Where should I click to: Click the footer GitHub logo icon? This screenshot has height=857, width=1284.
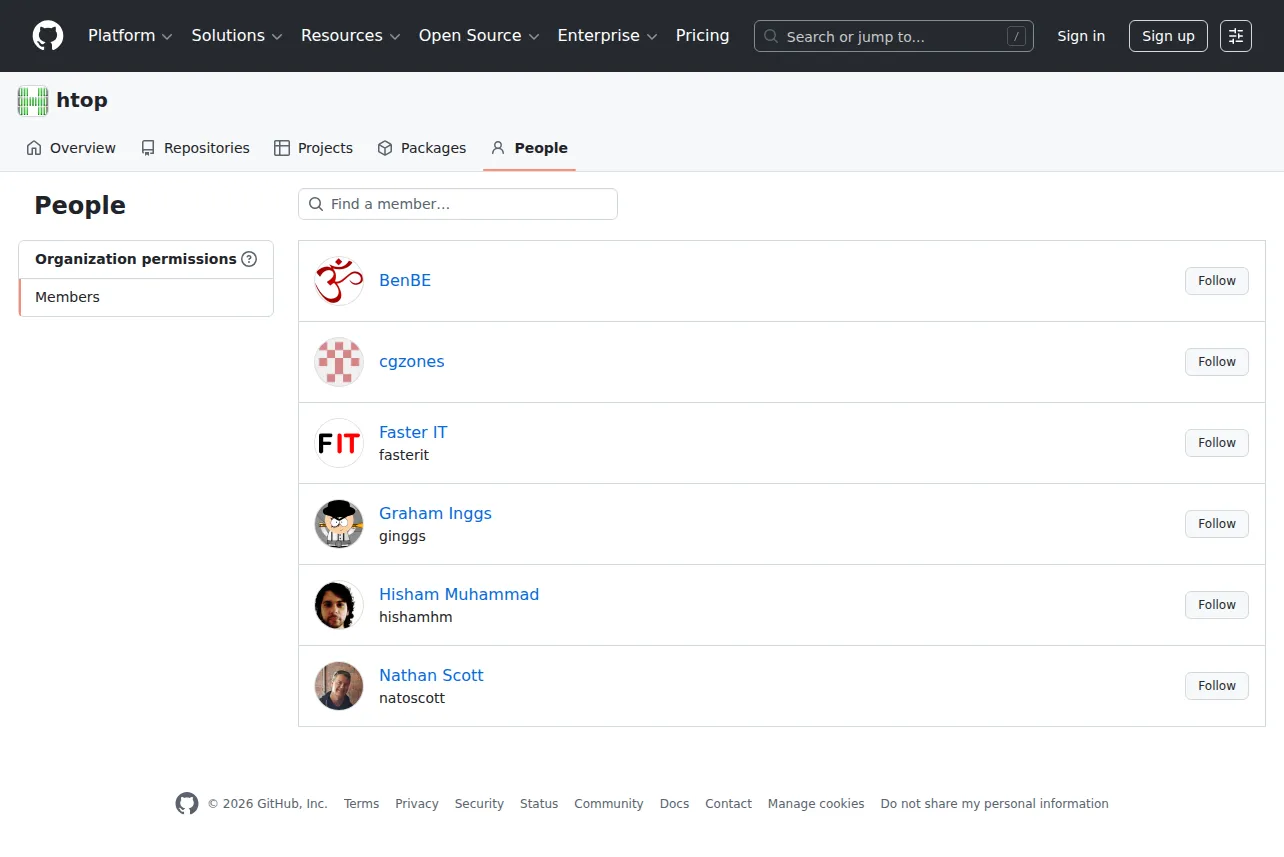point(187,804)
